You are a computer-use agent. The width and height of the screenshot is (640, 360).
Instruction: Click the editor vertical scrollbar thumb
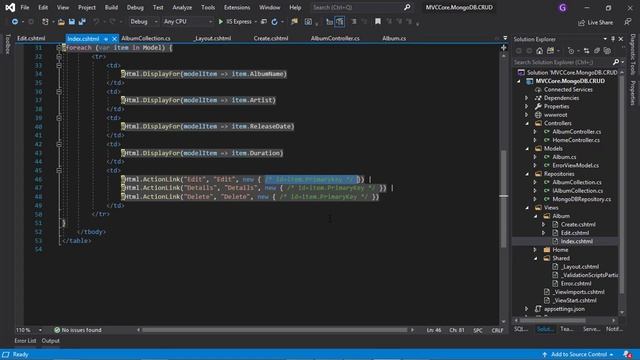(504, 199)
